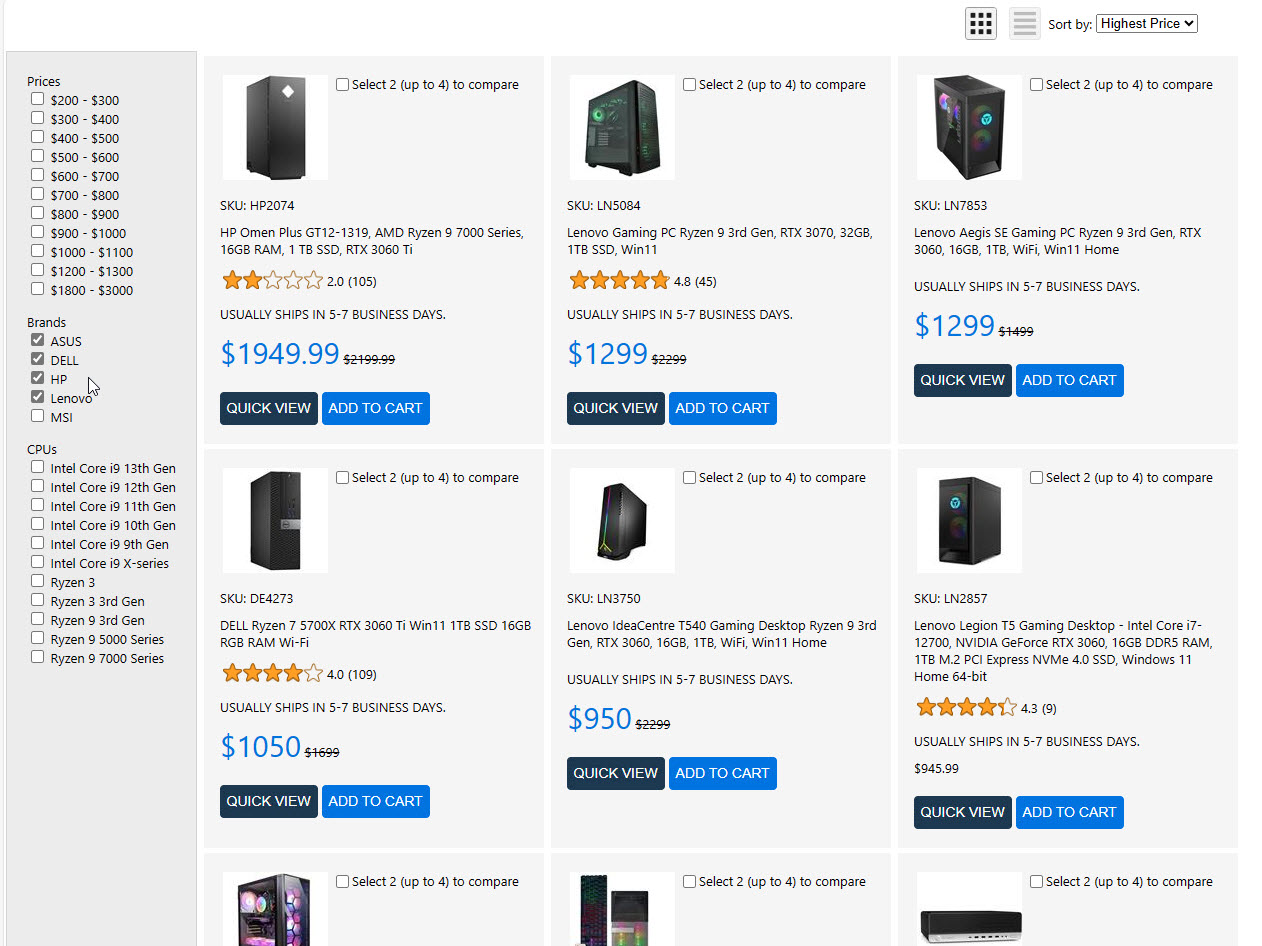
Task: Click the HP Omen 2.0 star rating
Action: tap(273, 281)
